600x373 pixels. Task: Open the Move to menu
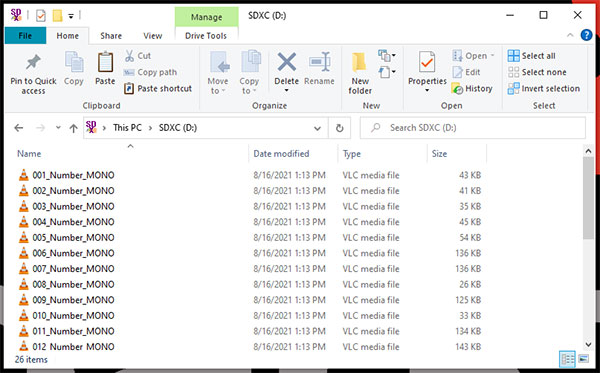click(218, 73)
